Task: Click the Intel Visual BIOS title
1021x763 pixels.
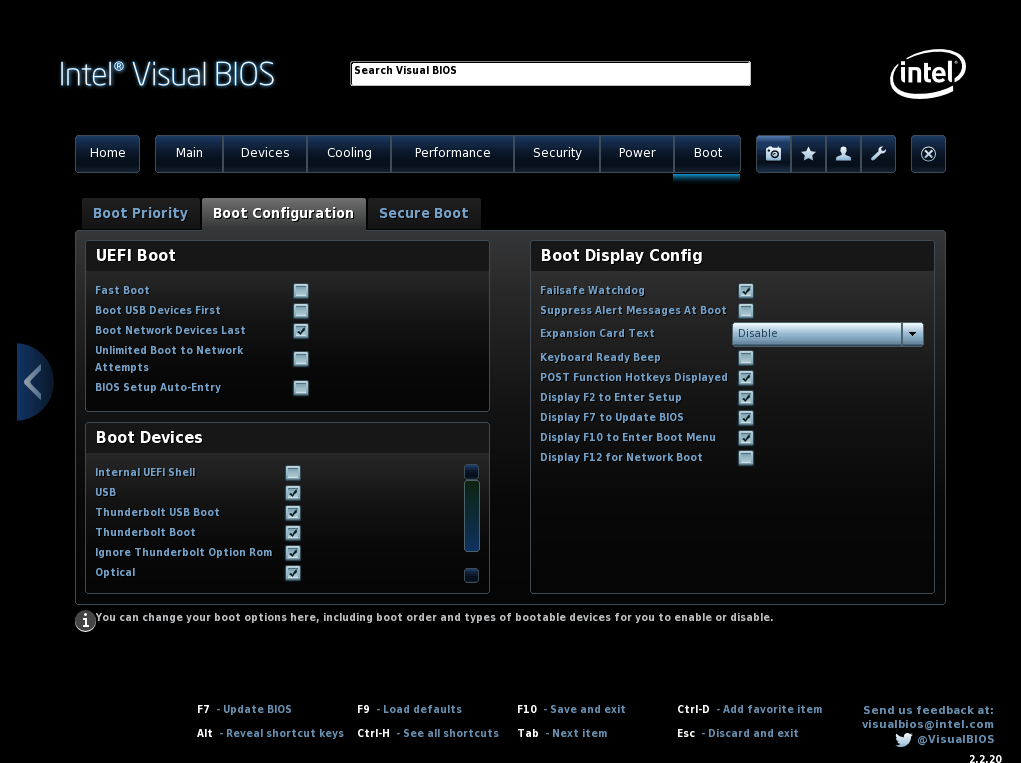Action: pyautogui.click(x=167, y=74)
